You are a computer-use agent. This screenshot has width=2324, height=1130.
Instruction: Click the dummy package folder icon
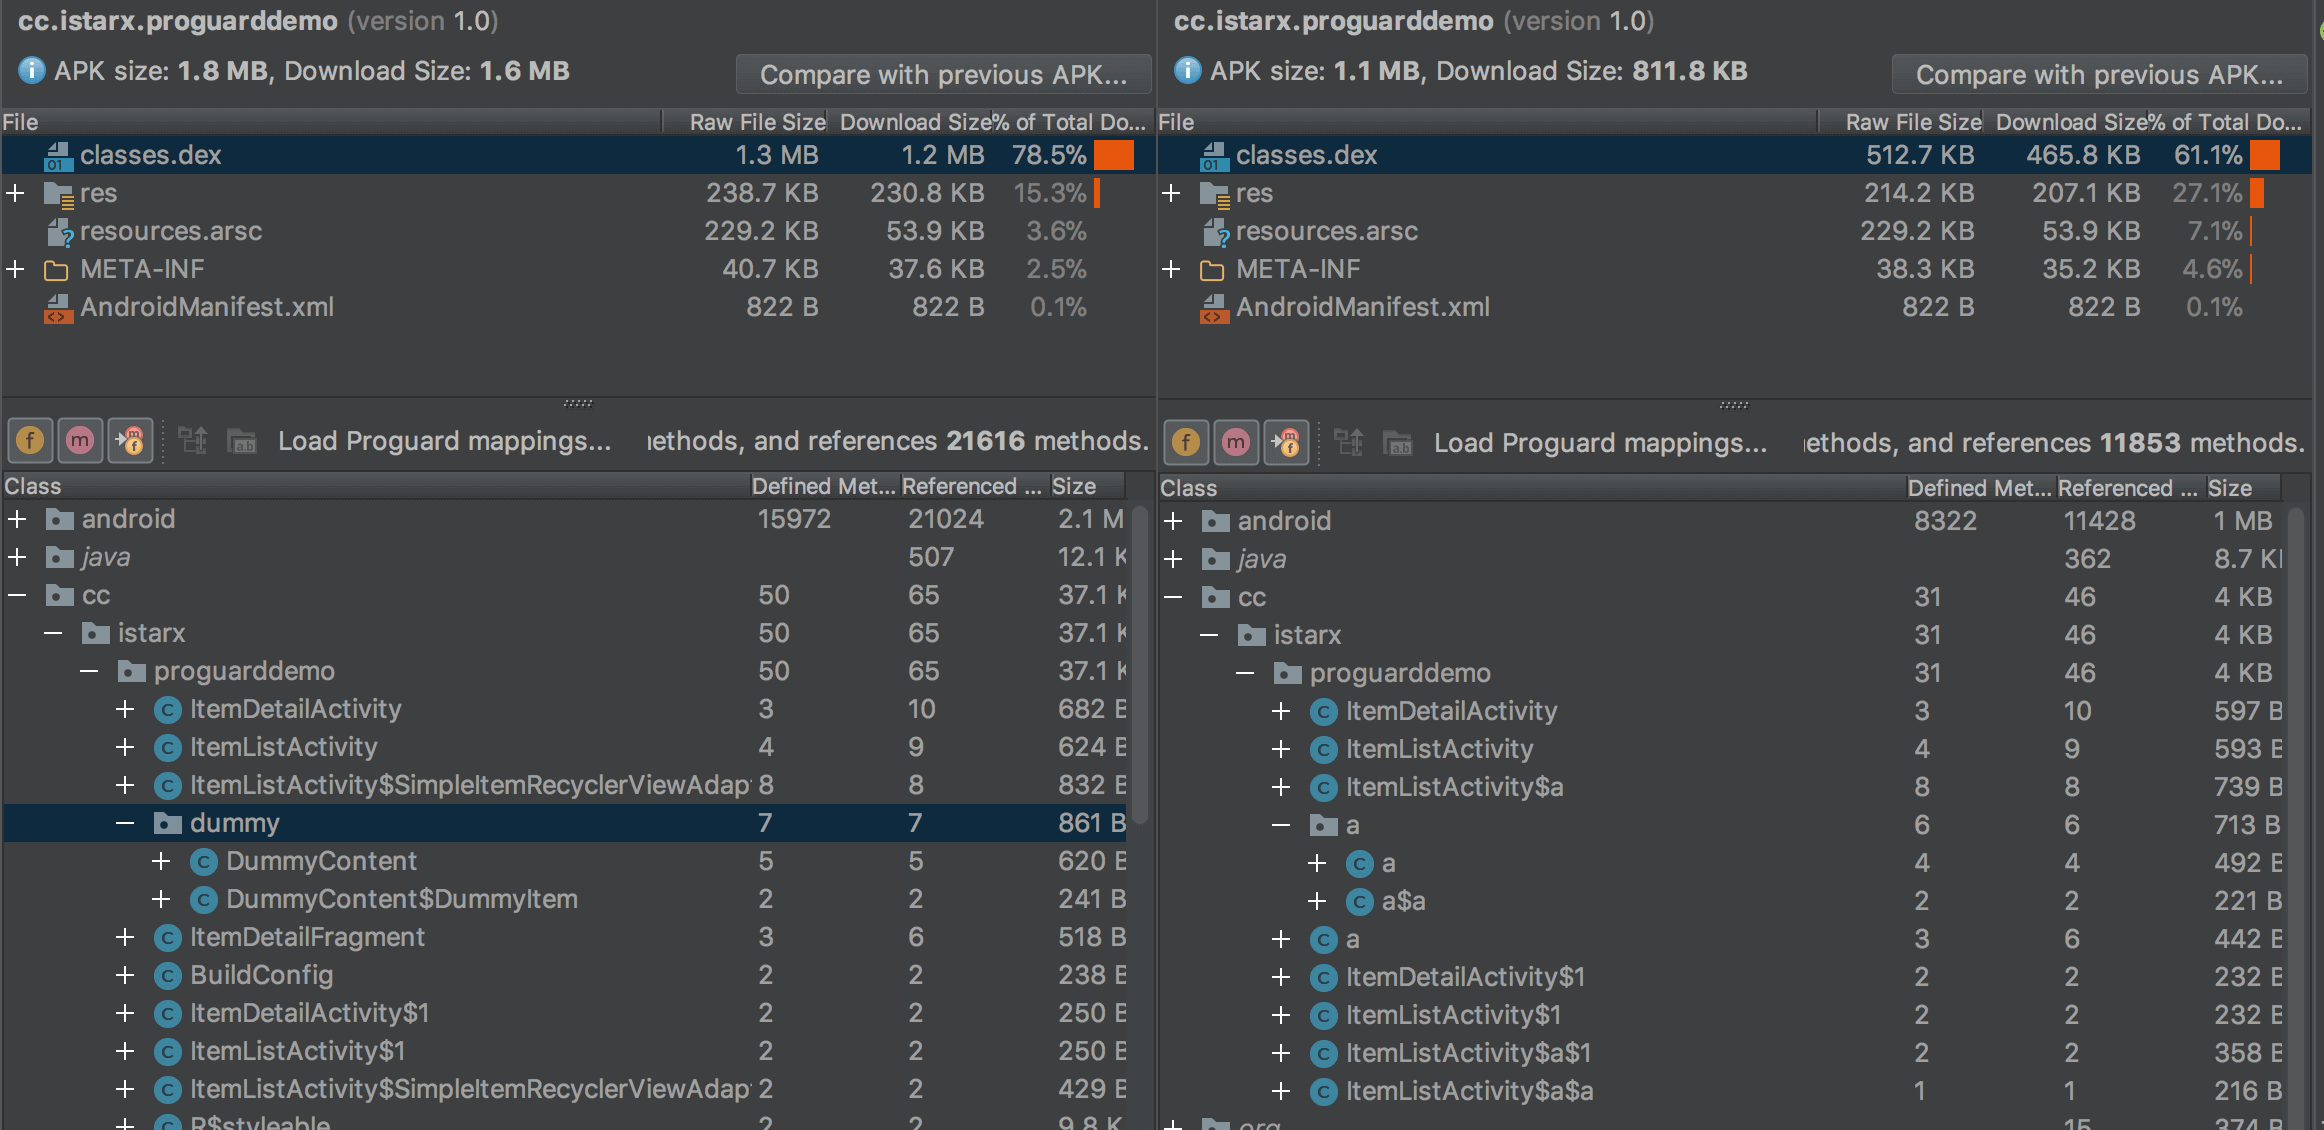(x=168, y=823)
